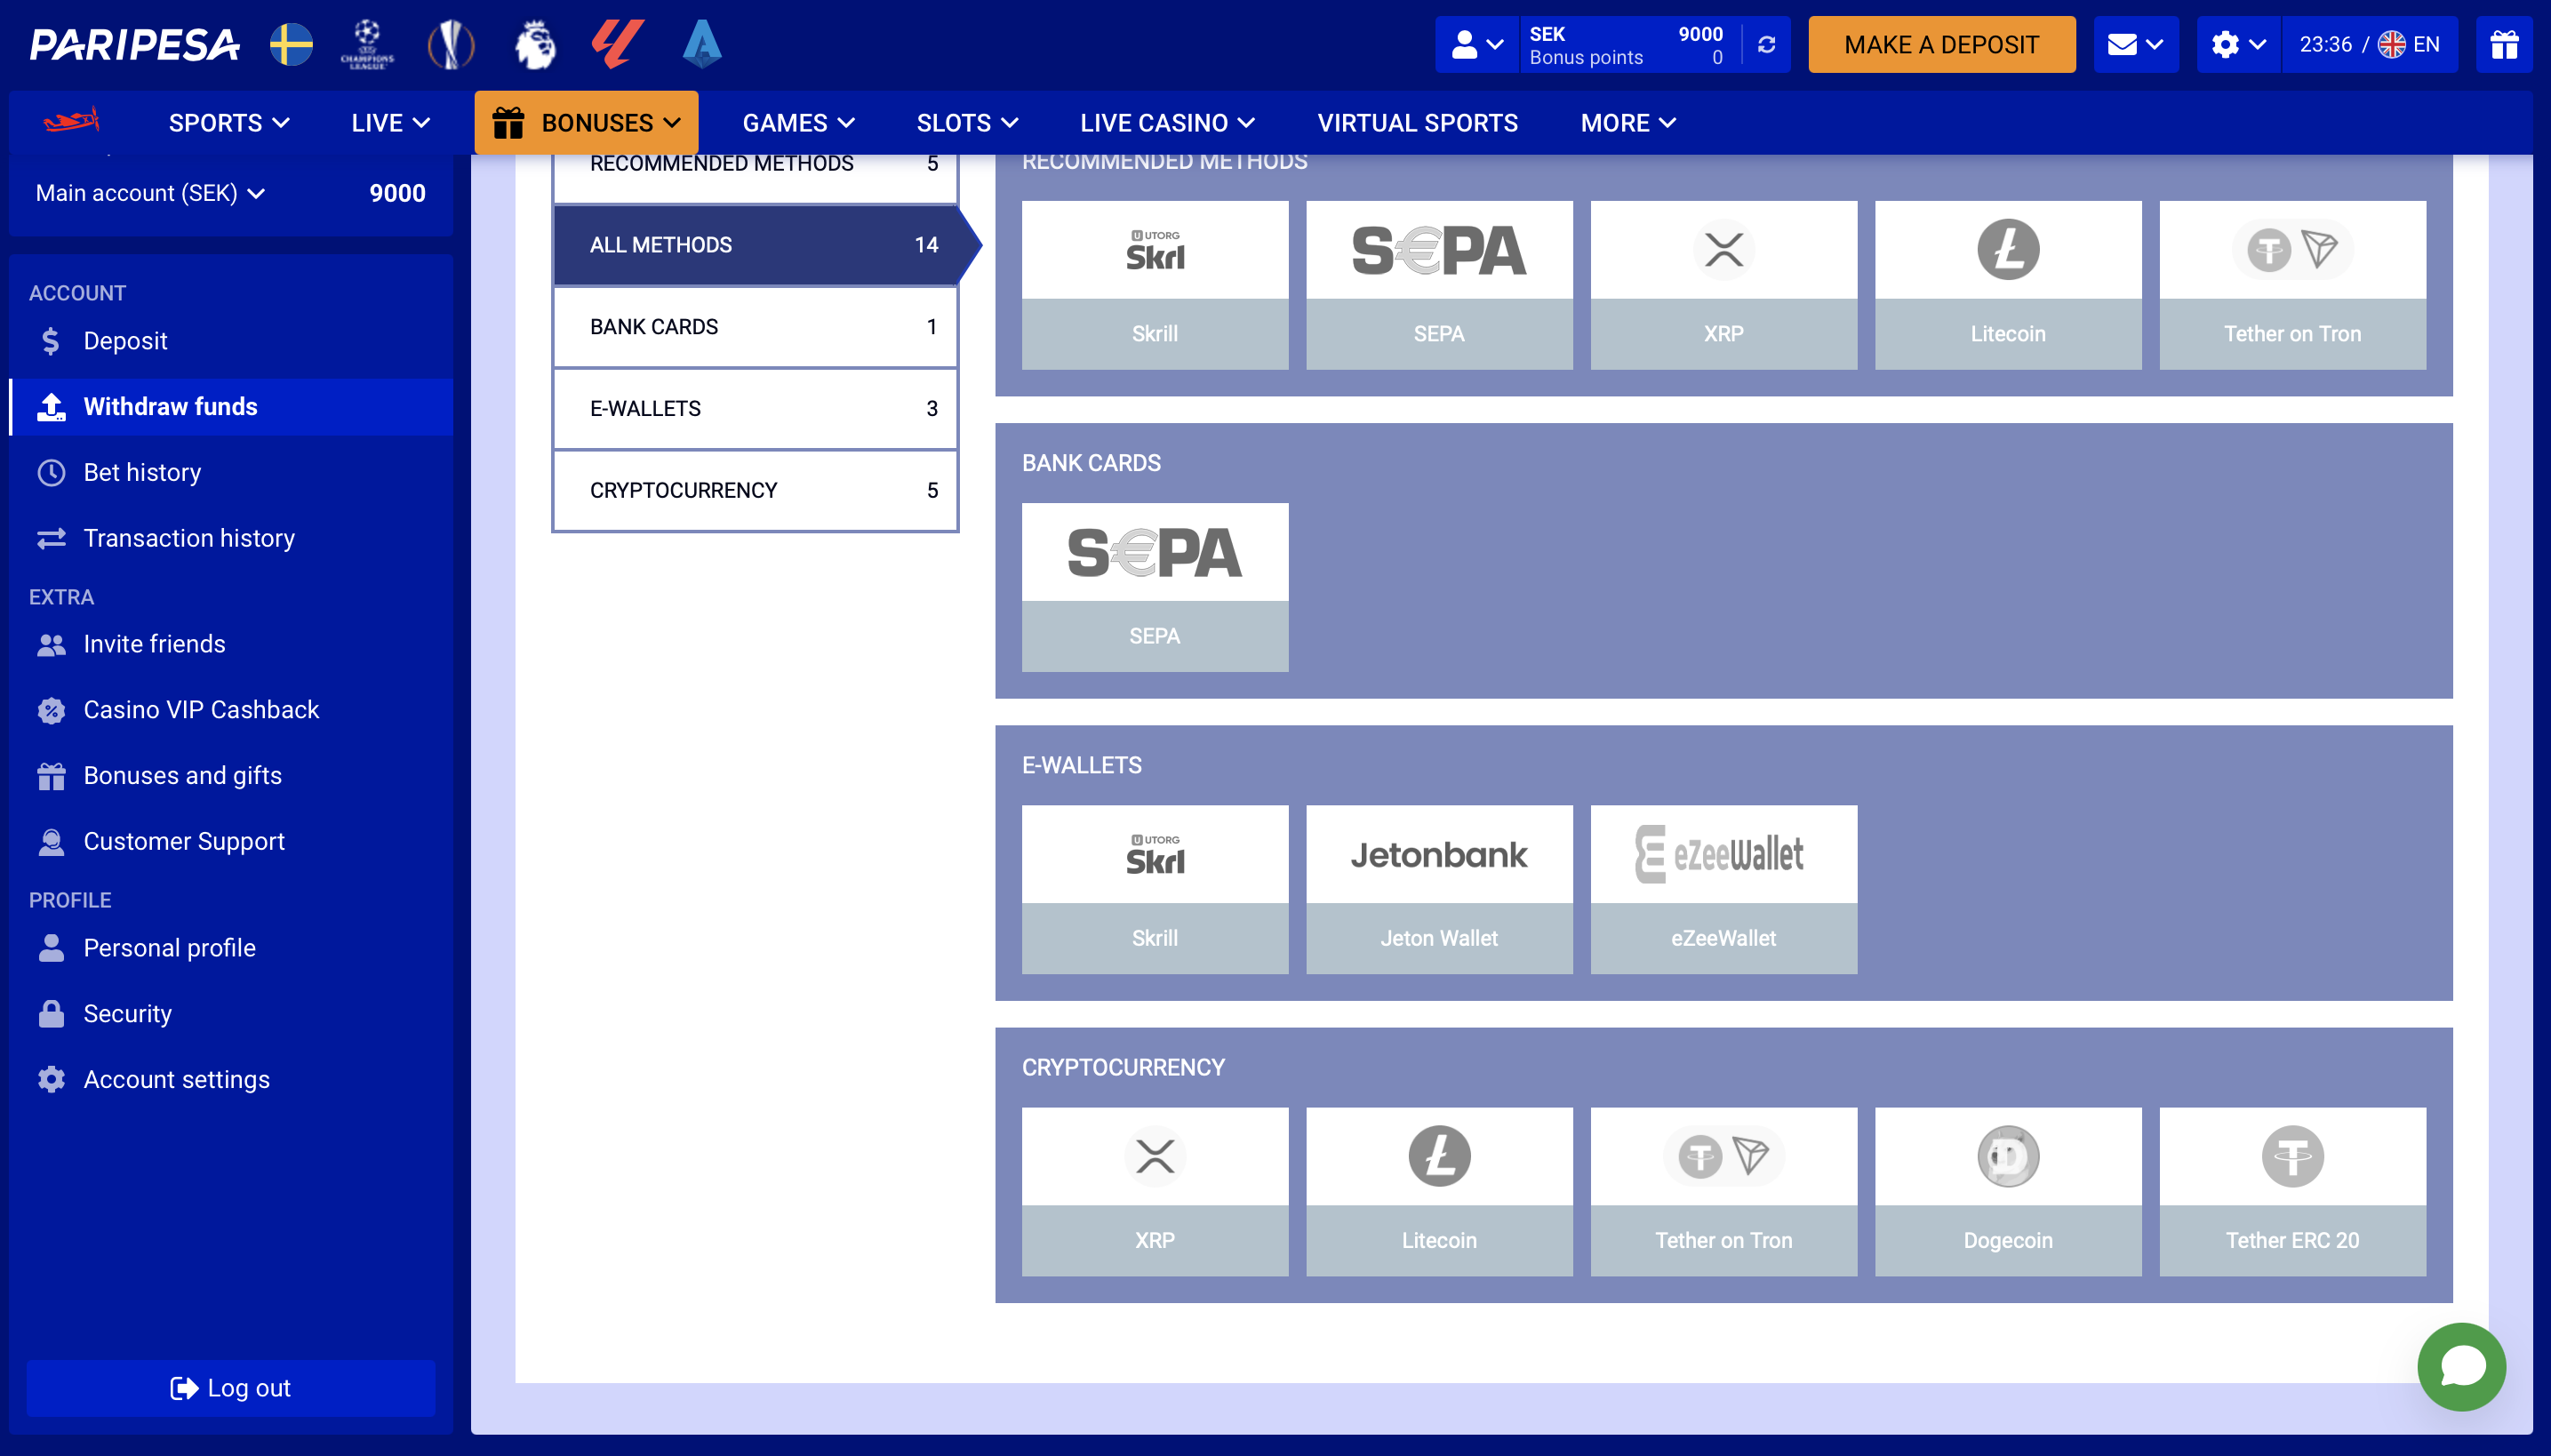The width and height of the screenshot is (2551, 1456).
Task: Open the Champions League shortcut icon
Action: point(367,44)
